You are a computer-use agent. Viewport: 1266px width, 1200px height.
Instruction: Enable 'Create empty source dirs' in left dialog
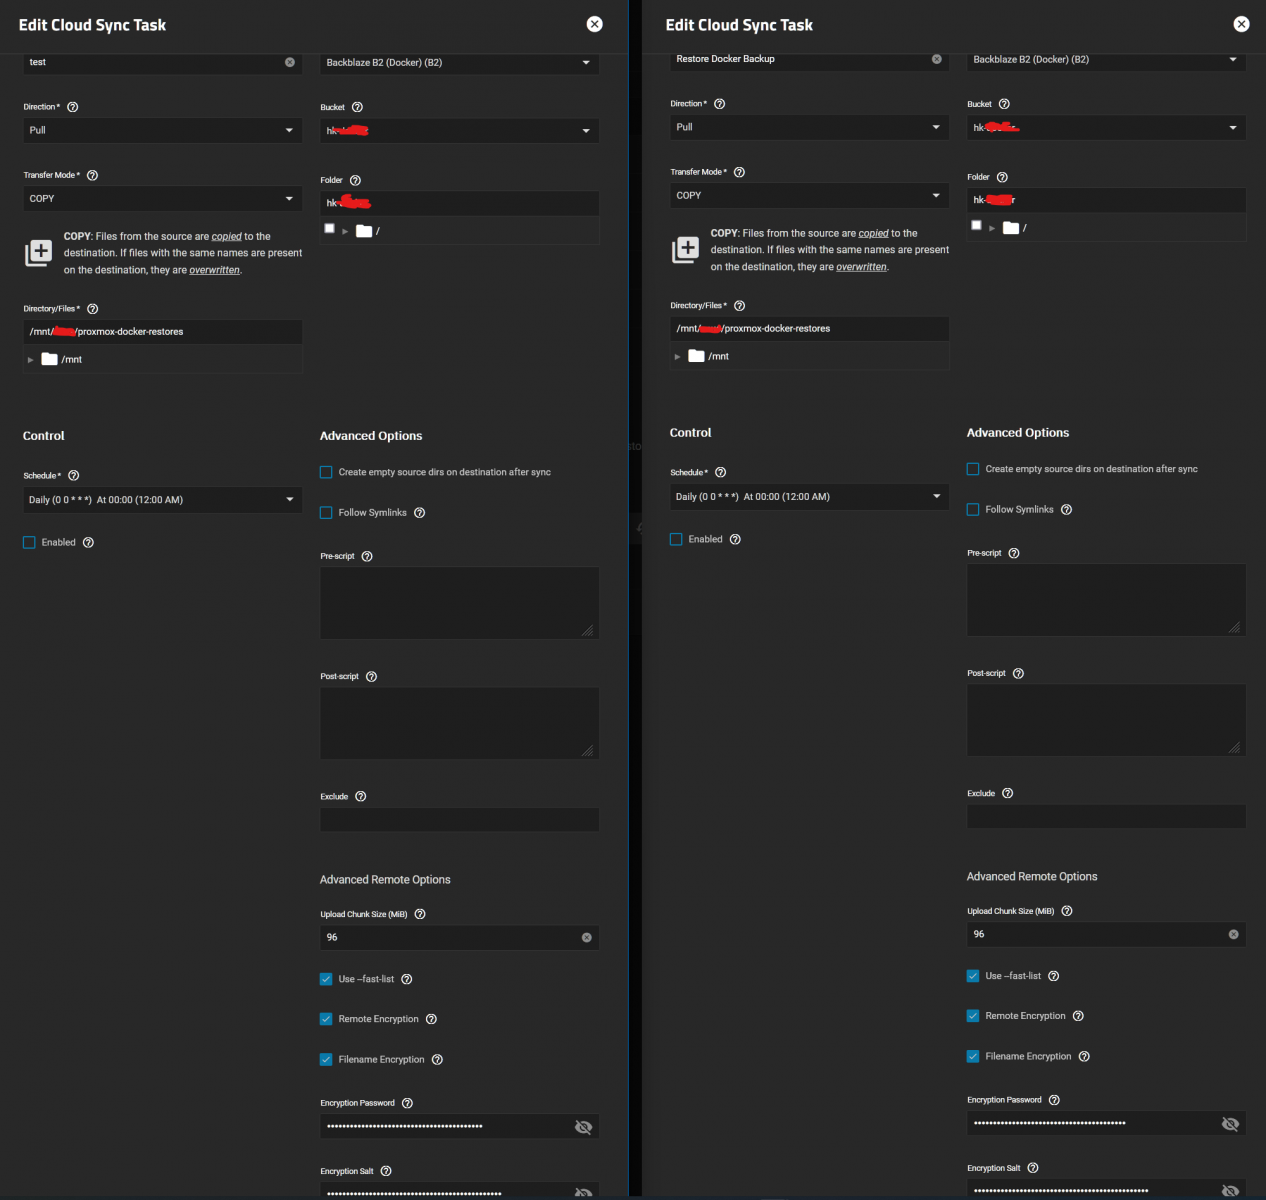click(326, 472)
